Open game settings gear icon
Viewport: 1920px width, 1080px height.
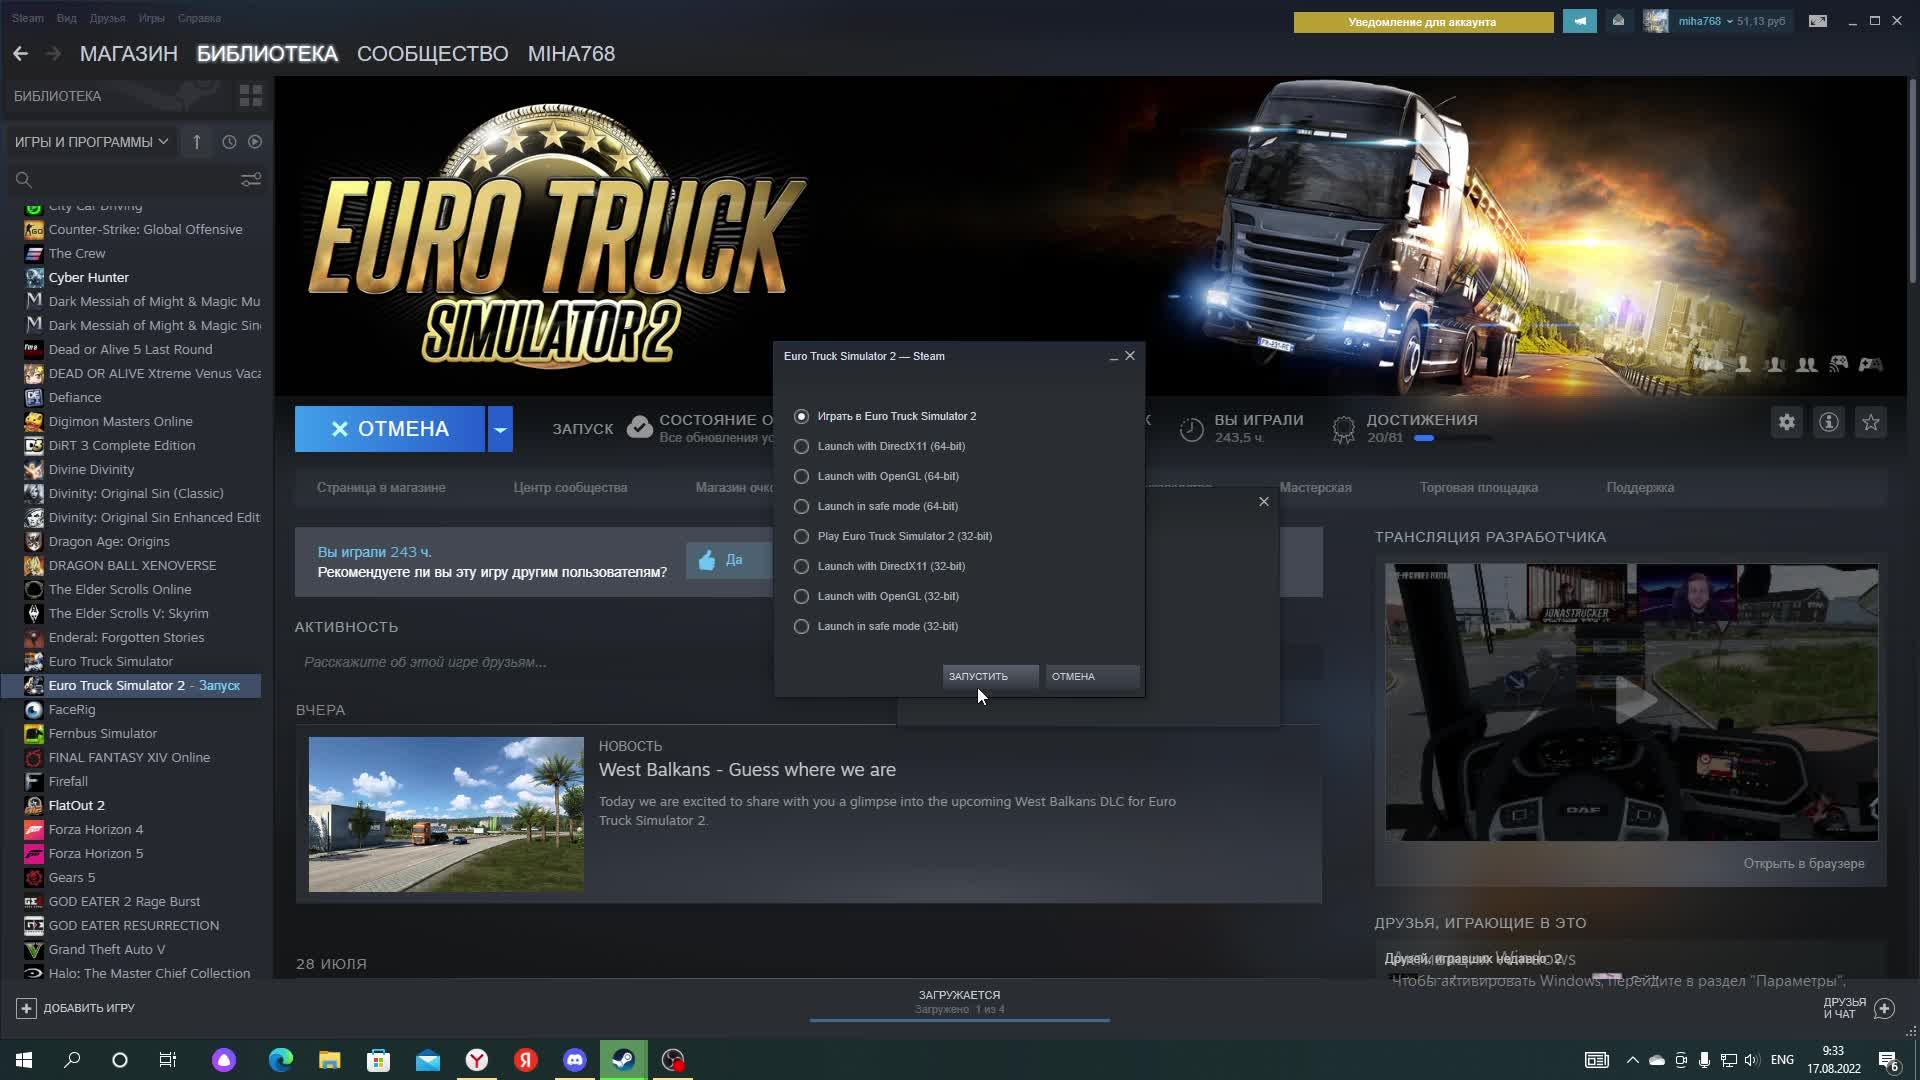tap(1787, 423)
